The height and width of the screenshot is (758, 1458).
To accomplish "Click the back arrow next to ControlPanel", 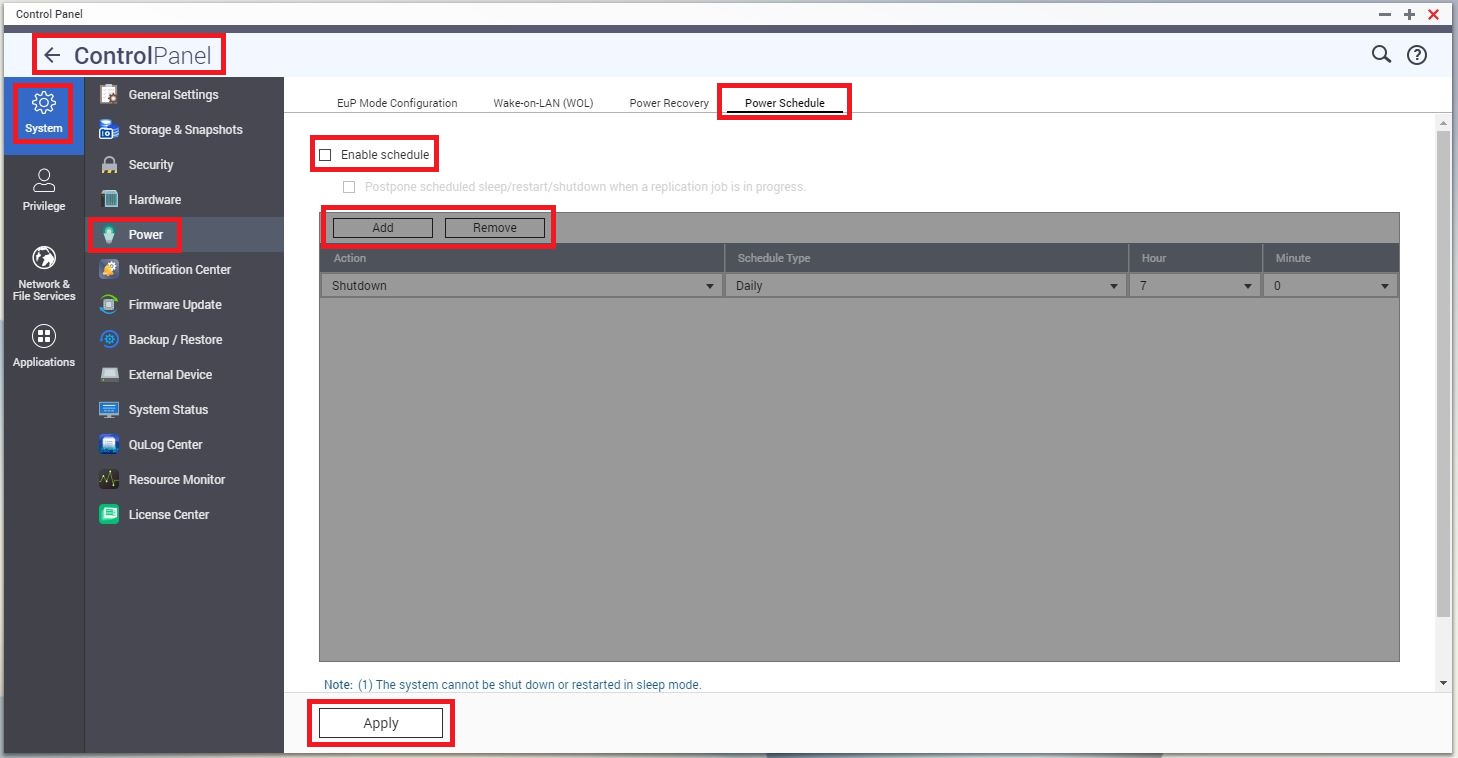I will pos(52,56).
